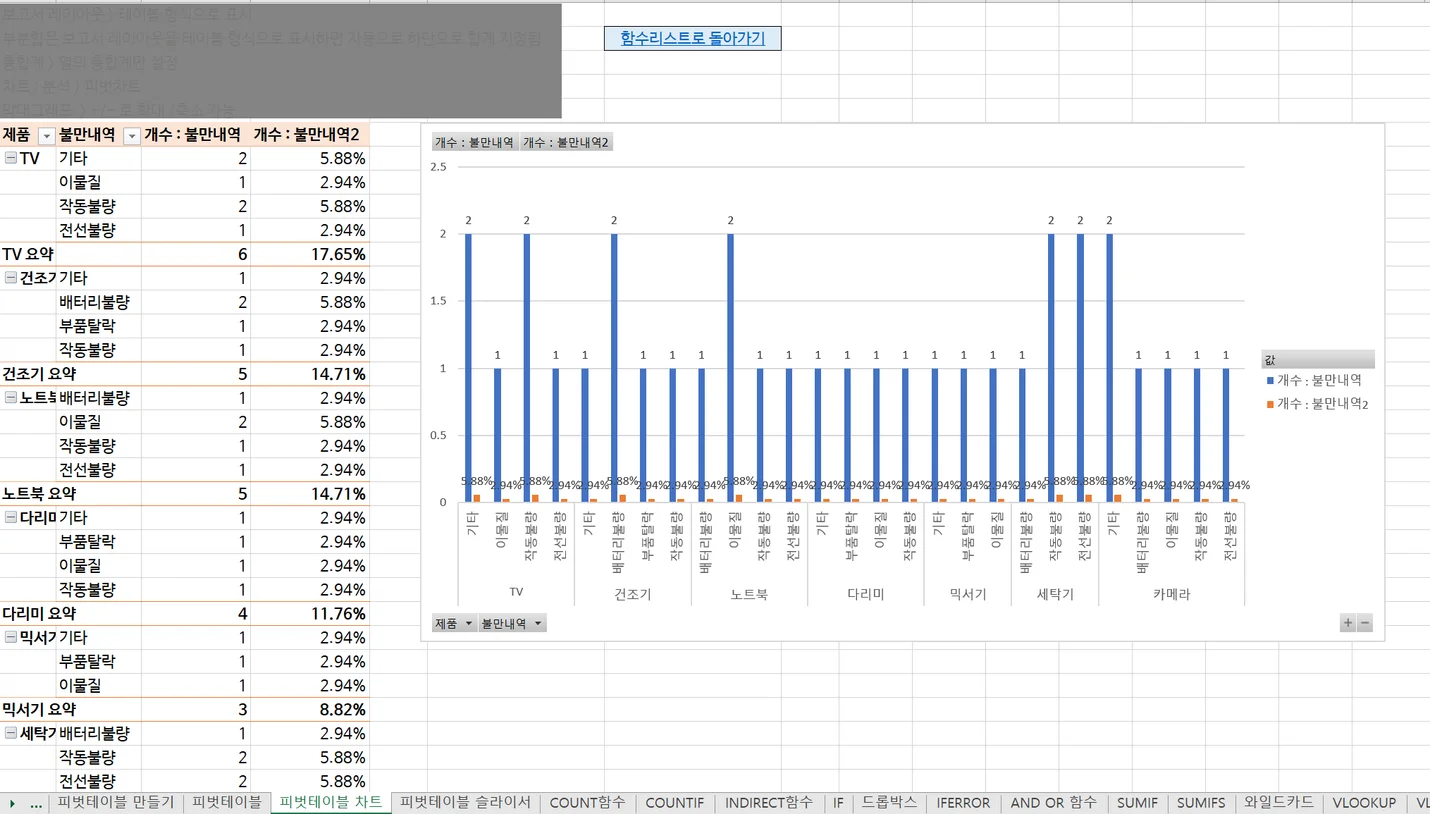Click the gray instruction text box at top

[x=280, y=61]
